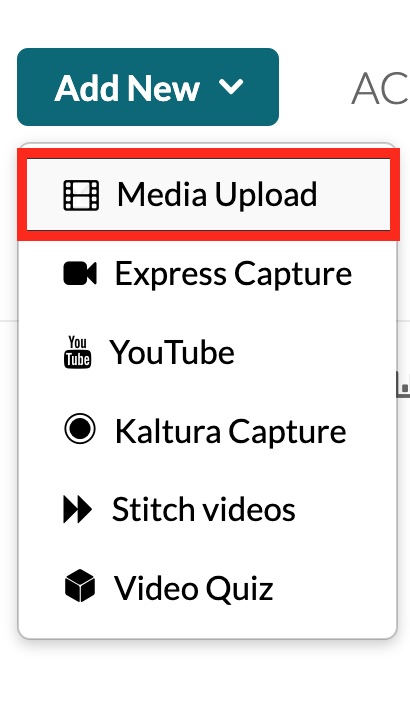Click the film strip icon beside Media Upload

coord(81,195)
